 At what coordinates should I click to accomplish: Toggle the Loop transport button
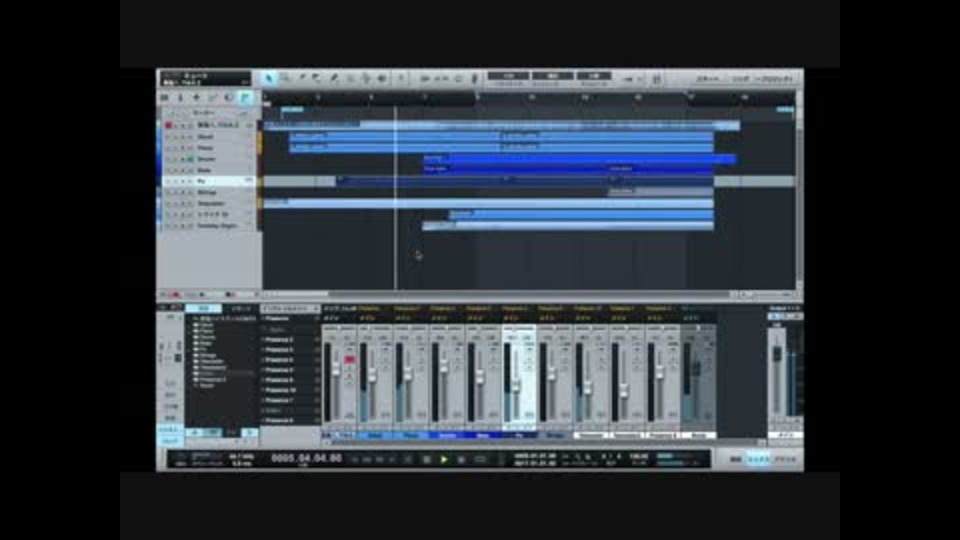click(480, 459)
